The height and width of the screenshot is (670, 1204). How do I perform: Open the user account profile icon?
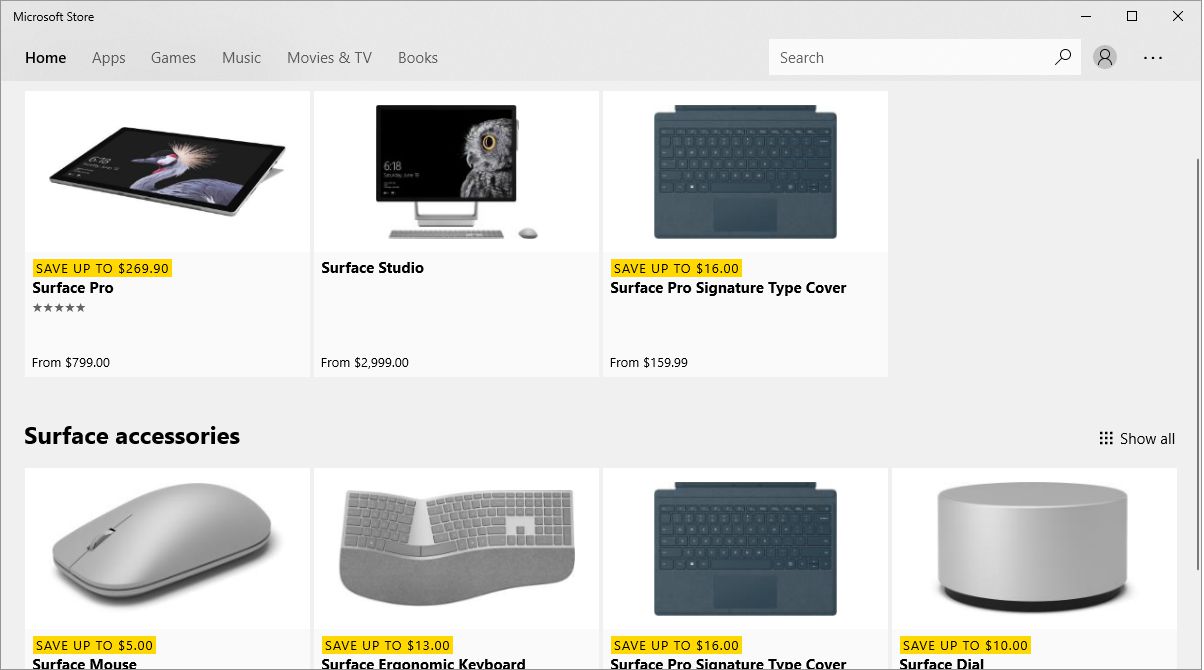click(x=1105, y=57)
